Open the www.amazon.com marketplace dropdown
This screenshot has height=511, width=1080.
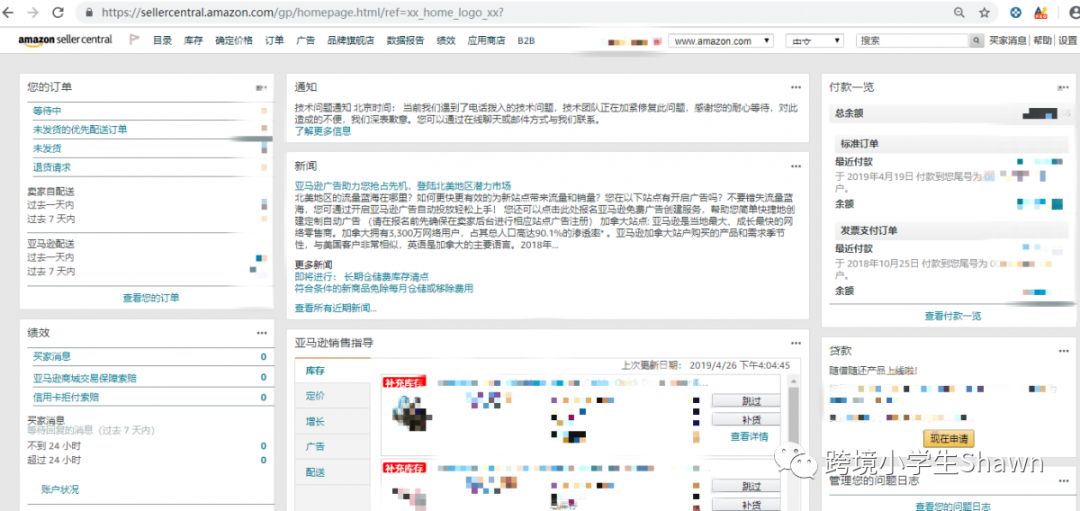[720, 41]
